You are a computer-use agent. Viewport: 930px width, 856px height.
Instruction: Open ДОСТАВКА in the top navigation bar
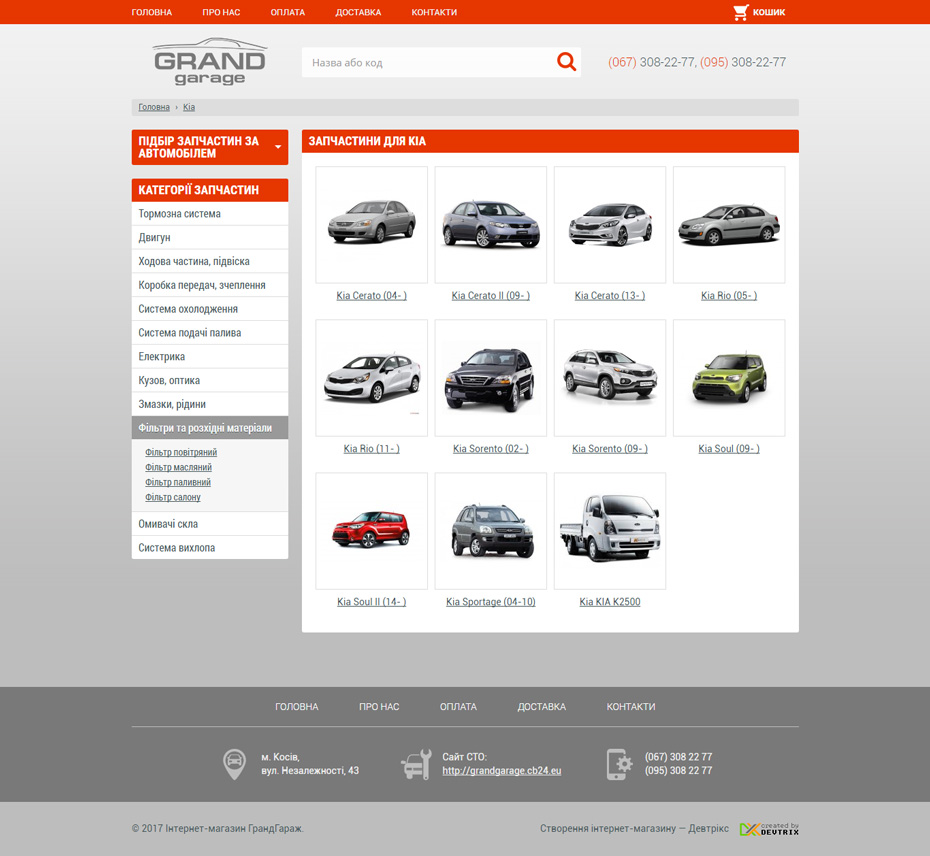point(358,12)
